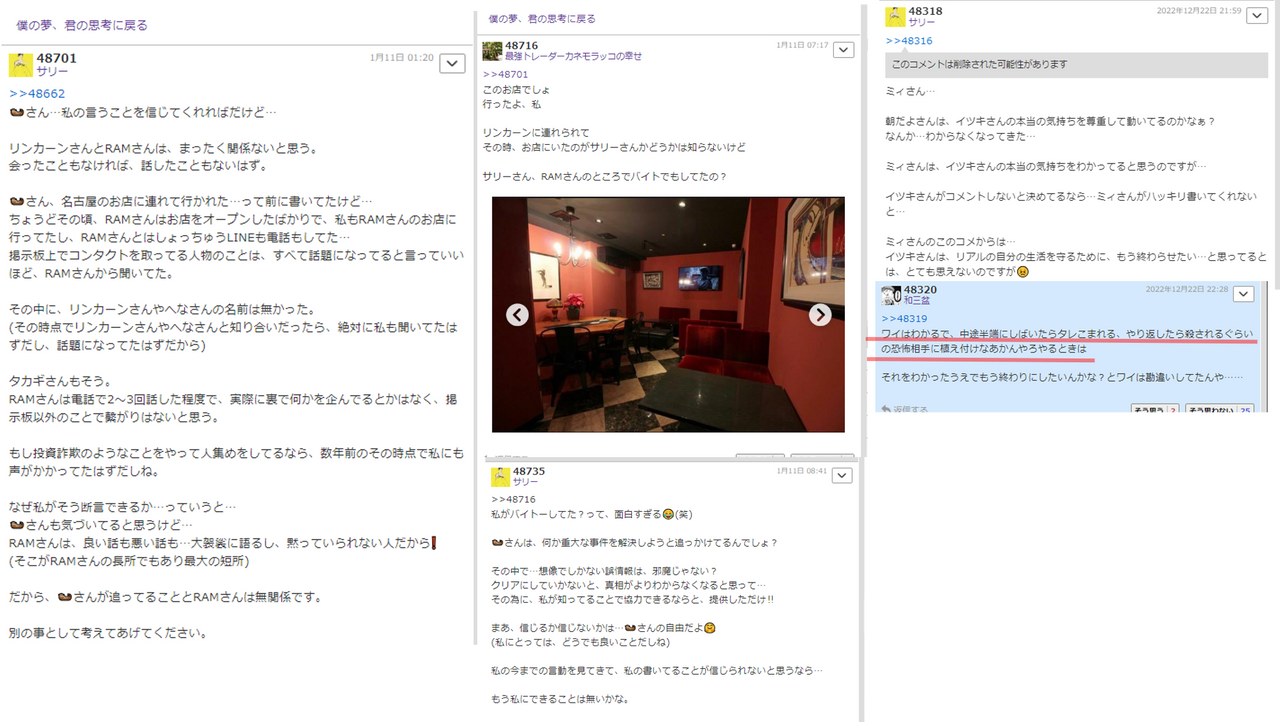Click post number 48735
This screenshot has height=722, width=1280.
pos(529,471)
